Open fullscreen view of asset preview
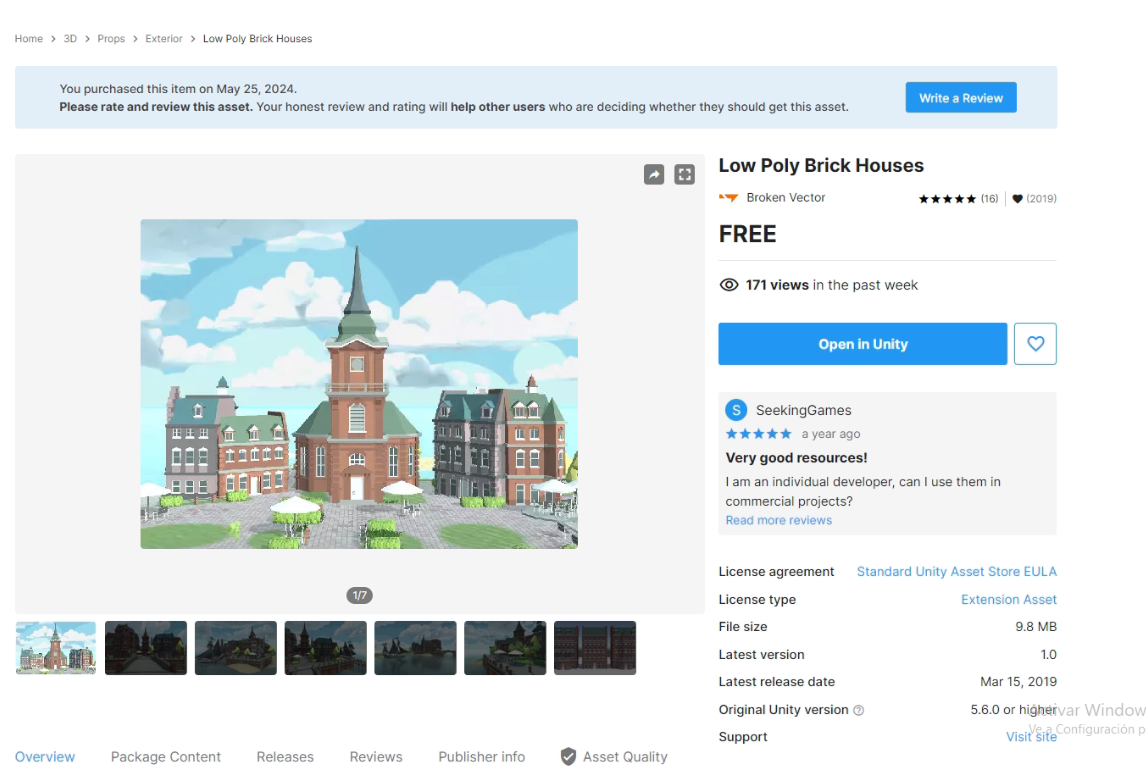The height and width of the screenshot is (774, 1146). pyautogui.click(x=684, y=175)
